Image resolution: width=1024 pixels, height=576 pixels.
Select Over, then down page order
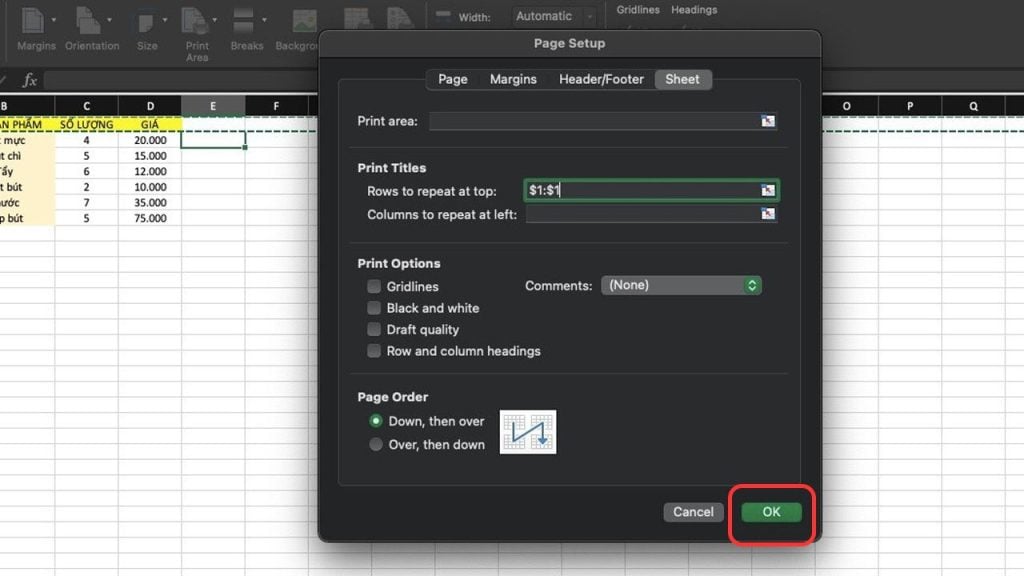376,444
